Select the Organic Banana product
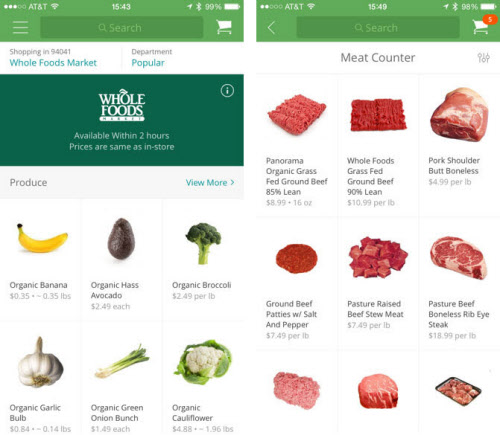This screenshot has height=435, width=500. coord(40,260)
